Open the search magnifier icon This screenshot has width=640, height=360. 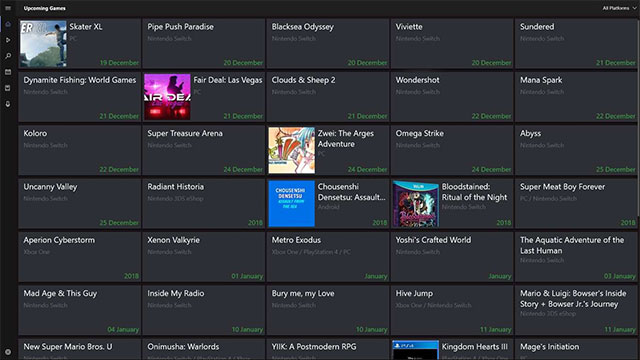click(8, 56)
